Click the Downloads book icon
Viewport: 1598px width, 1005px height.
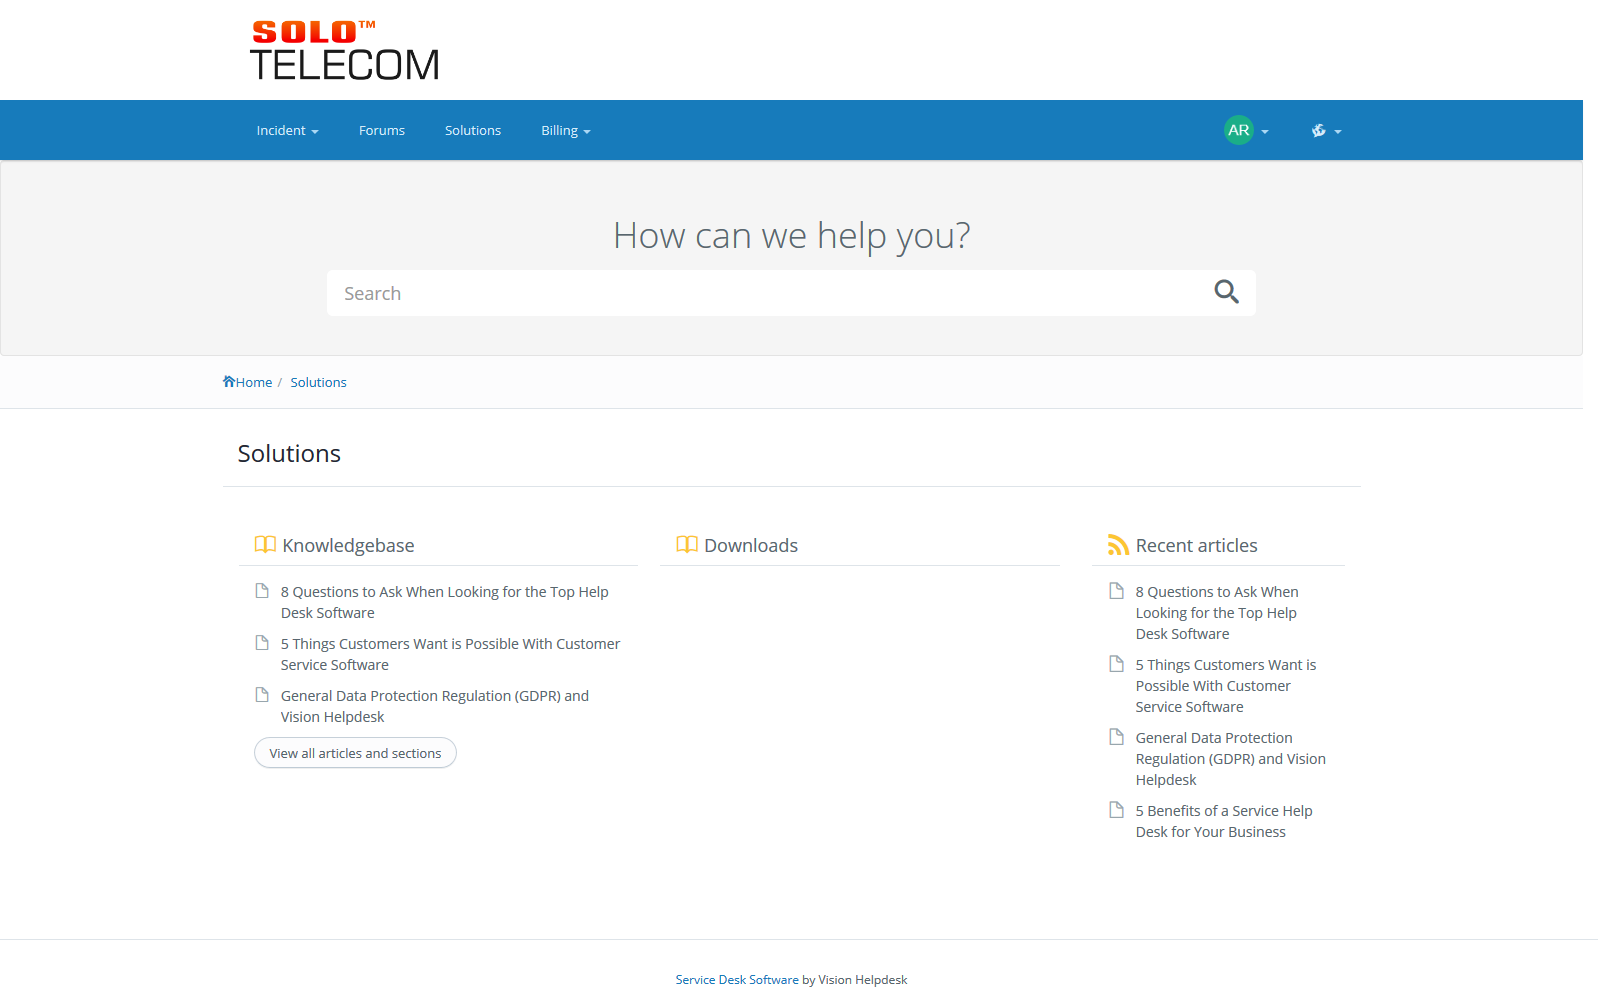tap(687, 545)
